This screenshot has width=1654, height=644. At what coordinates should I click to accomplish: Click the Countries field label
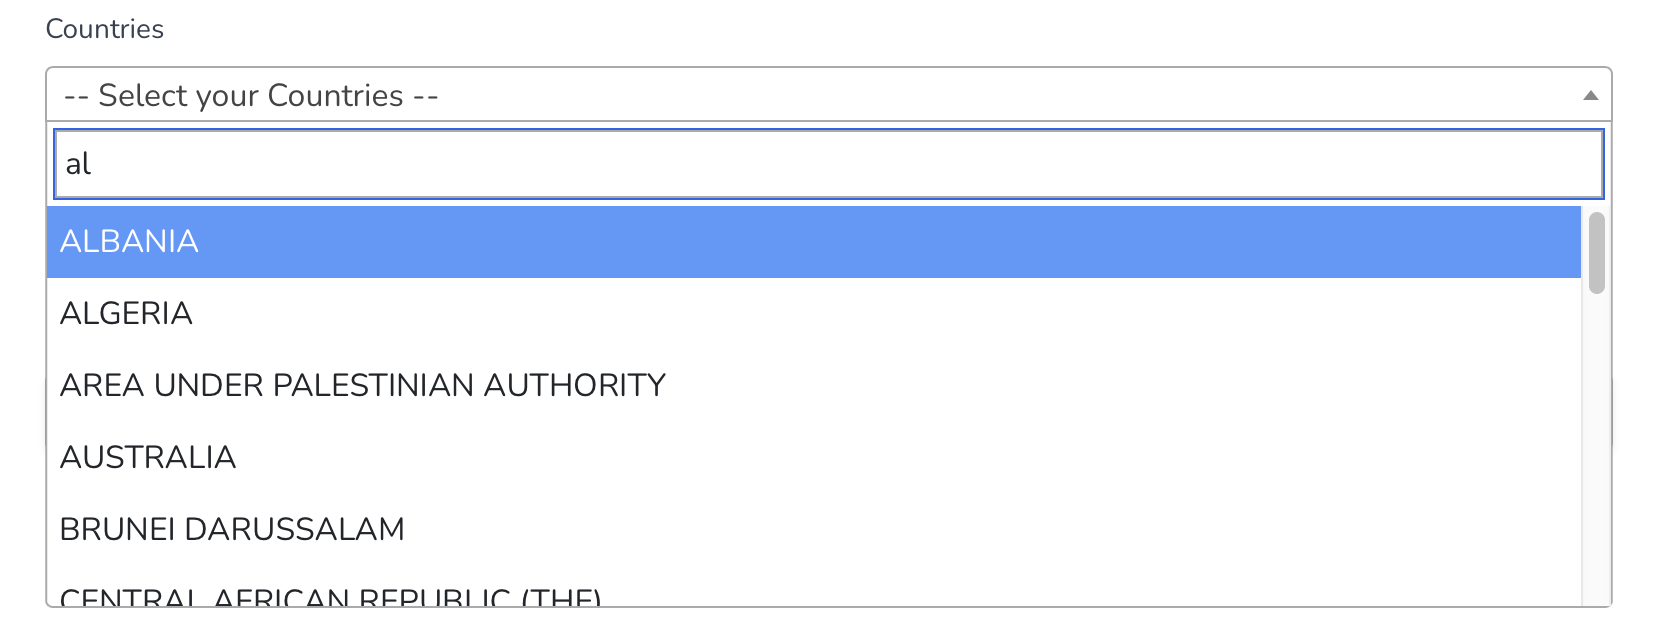click(x=105, y=29)
